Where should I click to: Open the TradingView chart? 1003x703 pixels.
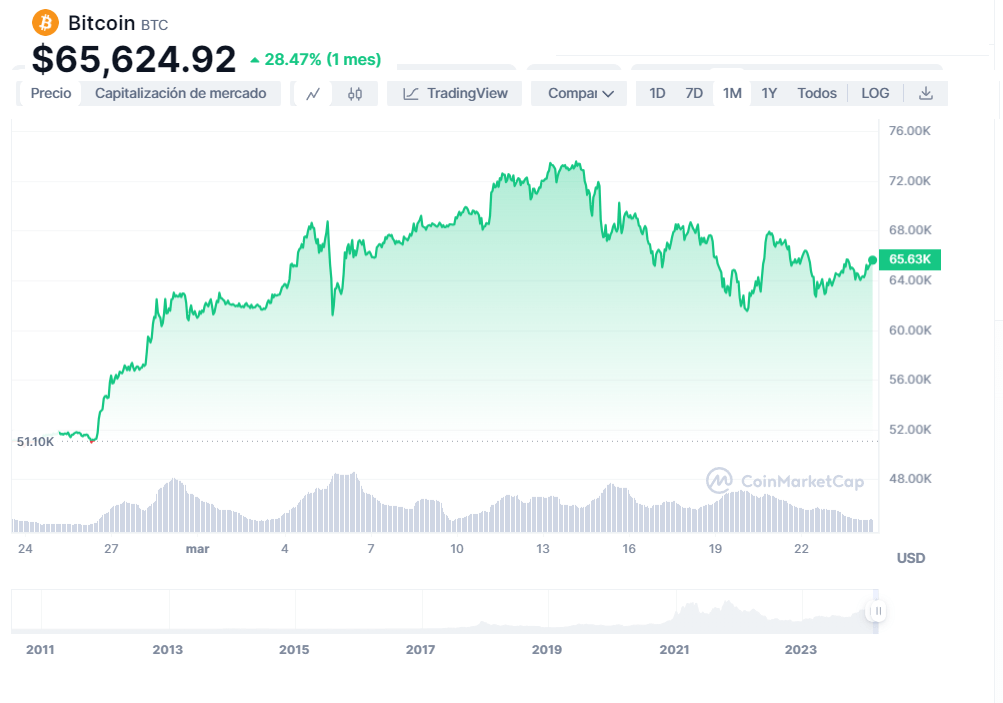click(455, 93)
